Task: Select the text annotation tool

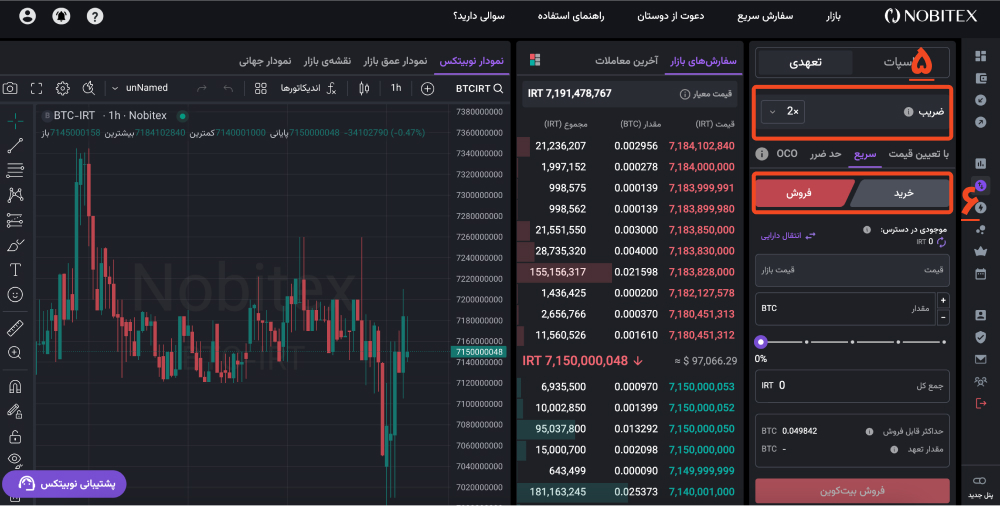Action: 15,269
